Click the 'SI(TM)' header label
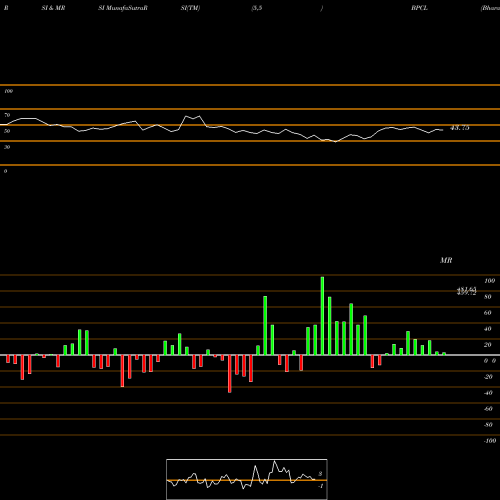This screenshot has height=500, width=500. click(190, 8)
